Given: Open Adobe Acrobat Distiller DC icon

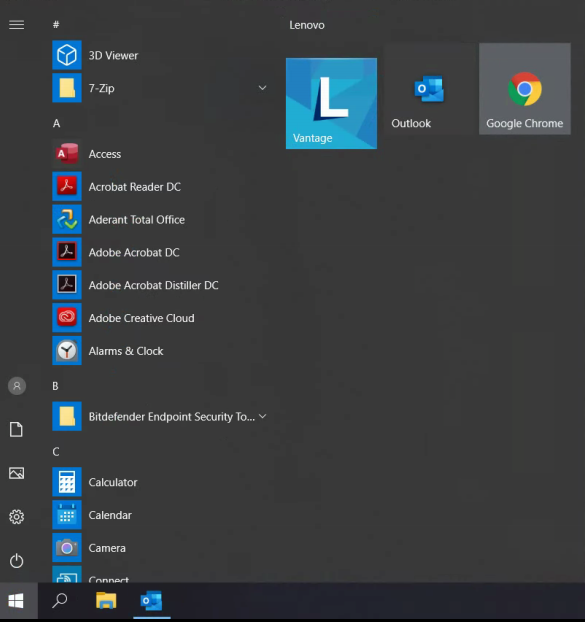Looking at the screenshot, I should (67, 285).
